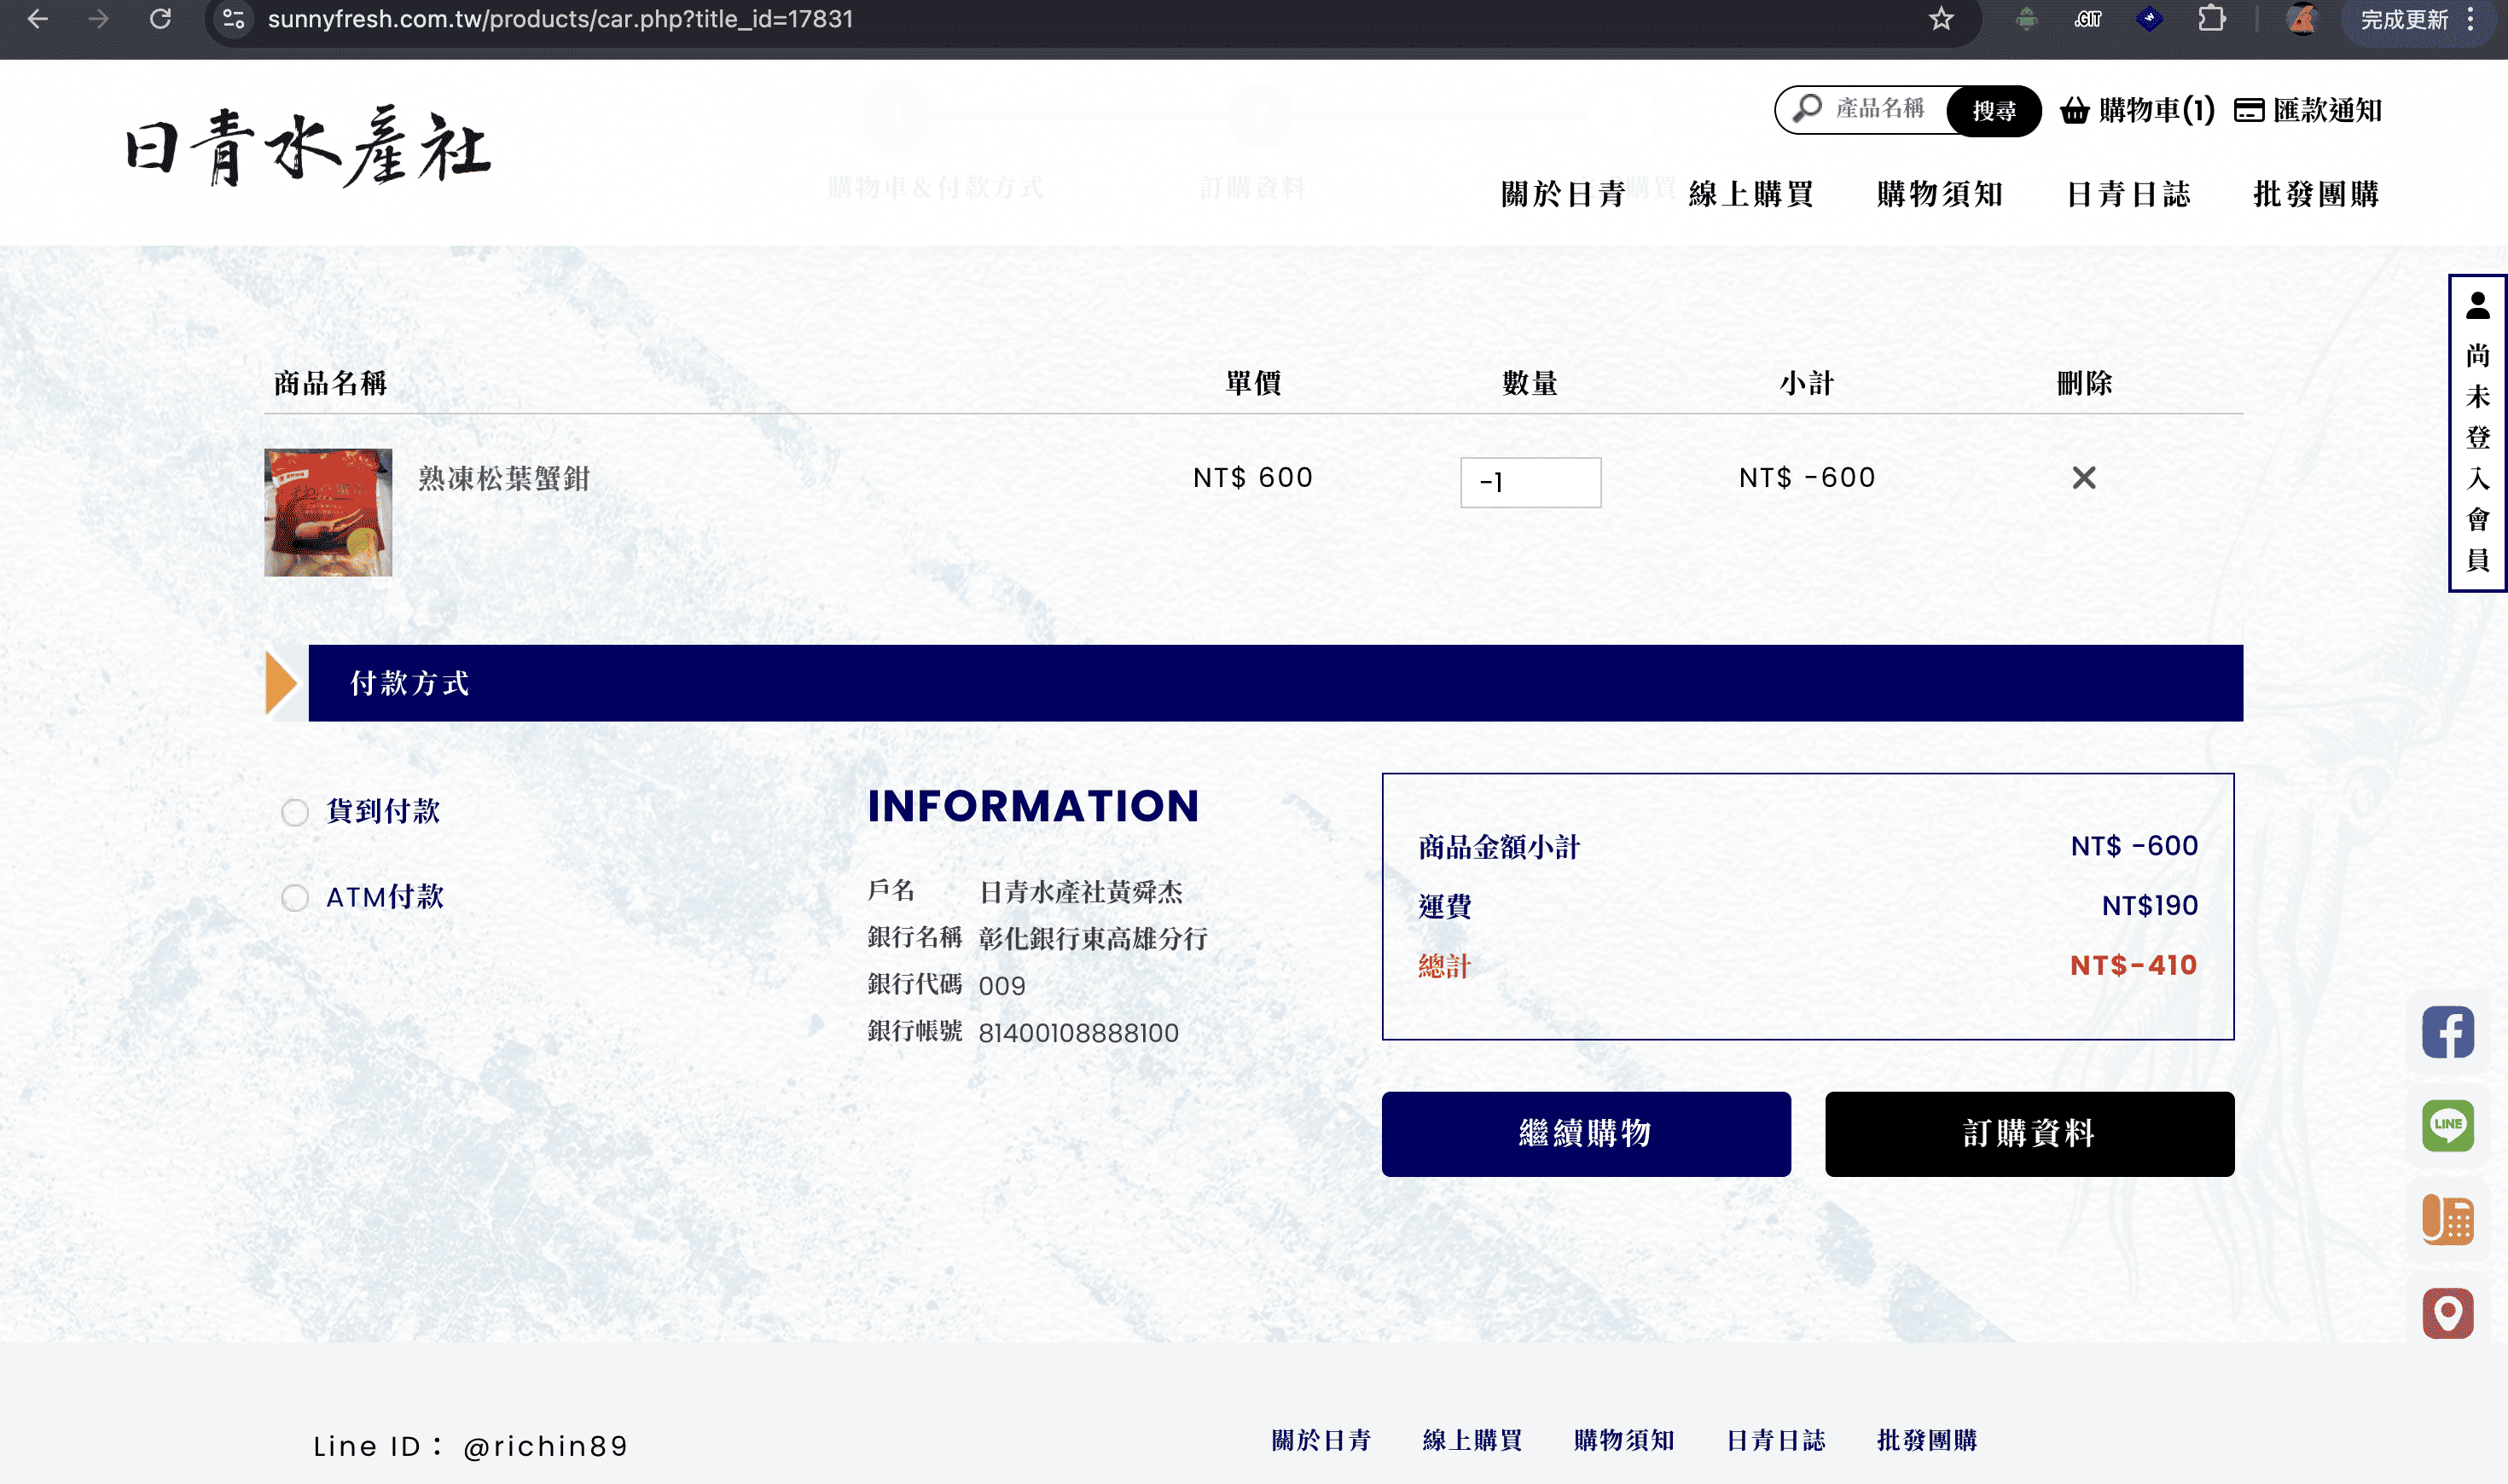
Task: Click footer link 購物須知
Action: pos(1624,1440)
